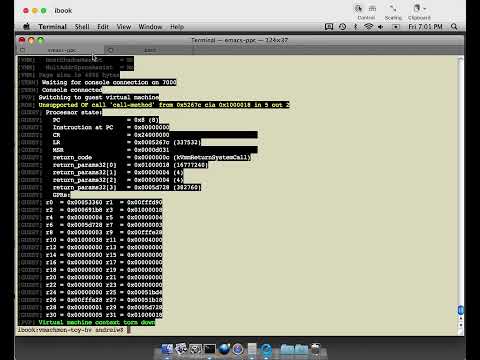Viewport: 480px width, 360px height.
Task: Click the MSR register value row
Action: [x=138, y=150]
